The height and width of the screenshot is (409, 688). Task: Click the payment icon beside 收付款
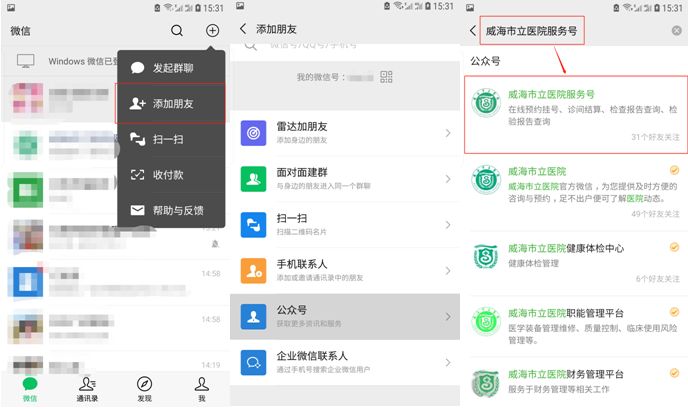pyautogui.click(x=137, y=175)
